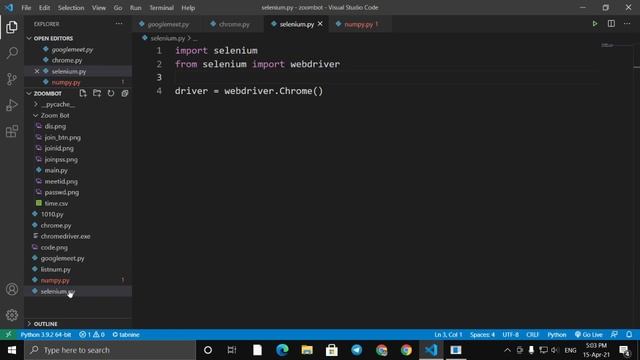
Task: Change UTF-8 file encoding
Action: coord(510,334)
